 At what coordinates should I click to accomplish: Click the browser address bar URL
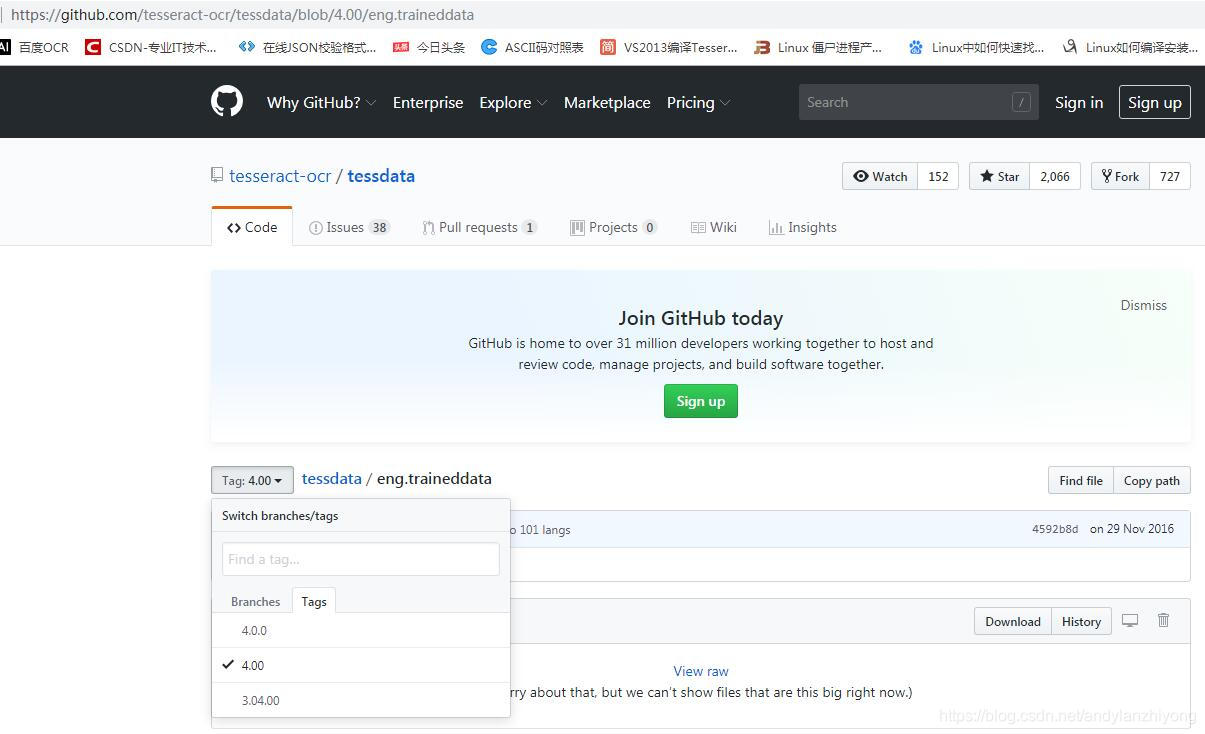(242, 15)
